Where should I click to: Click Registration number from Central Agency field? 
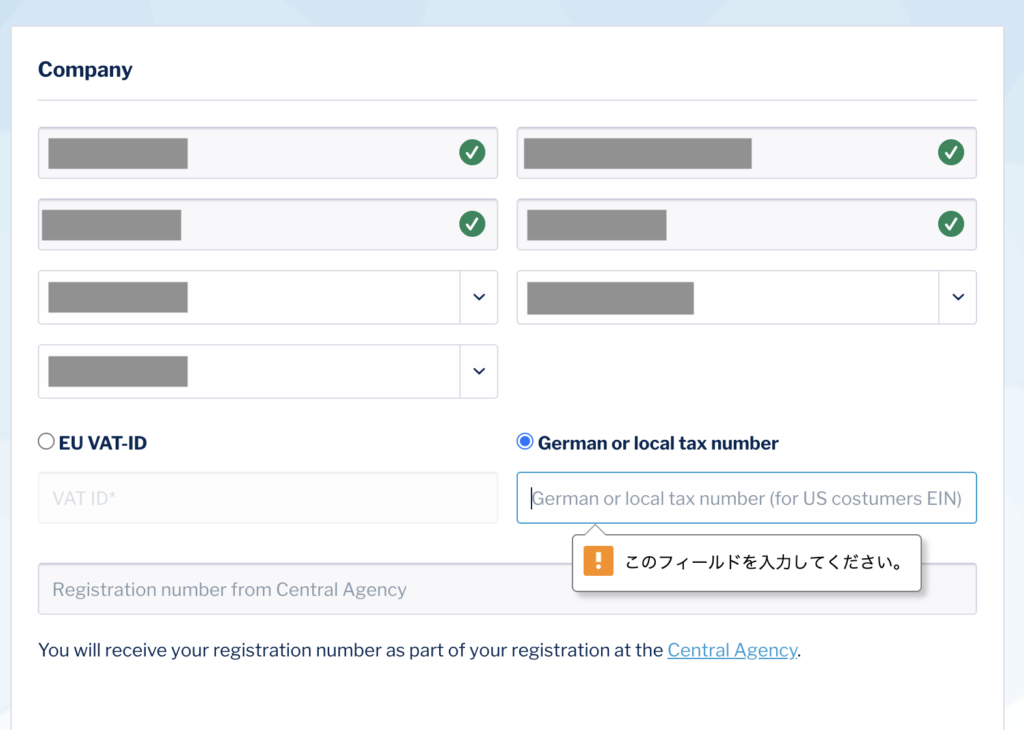point(300,590)
